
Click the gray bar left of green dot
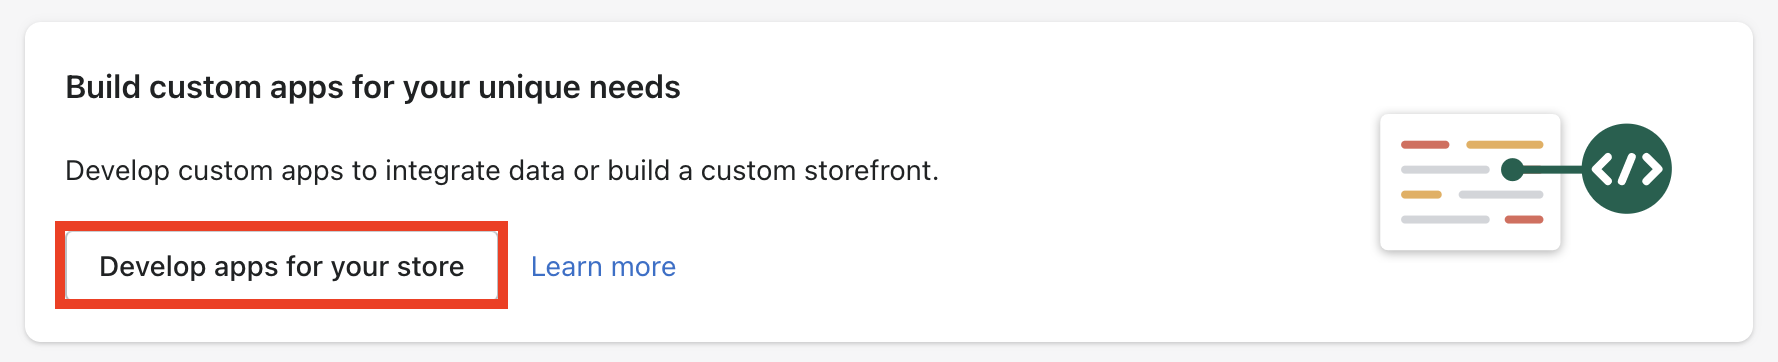[x=1445, y=170]
